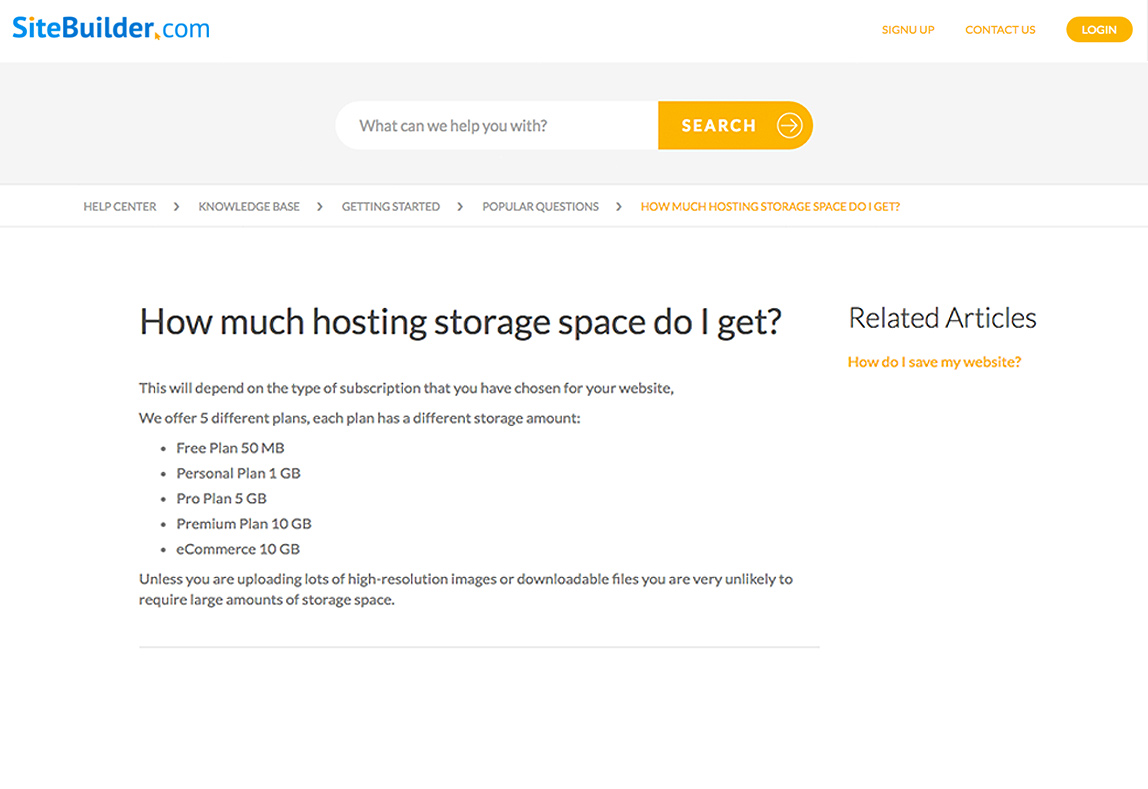Click the article title heading
The image size is (1148, 789).
460,321
